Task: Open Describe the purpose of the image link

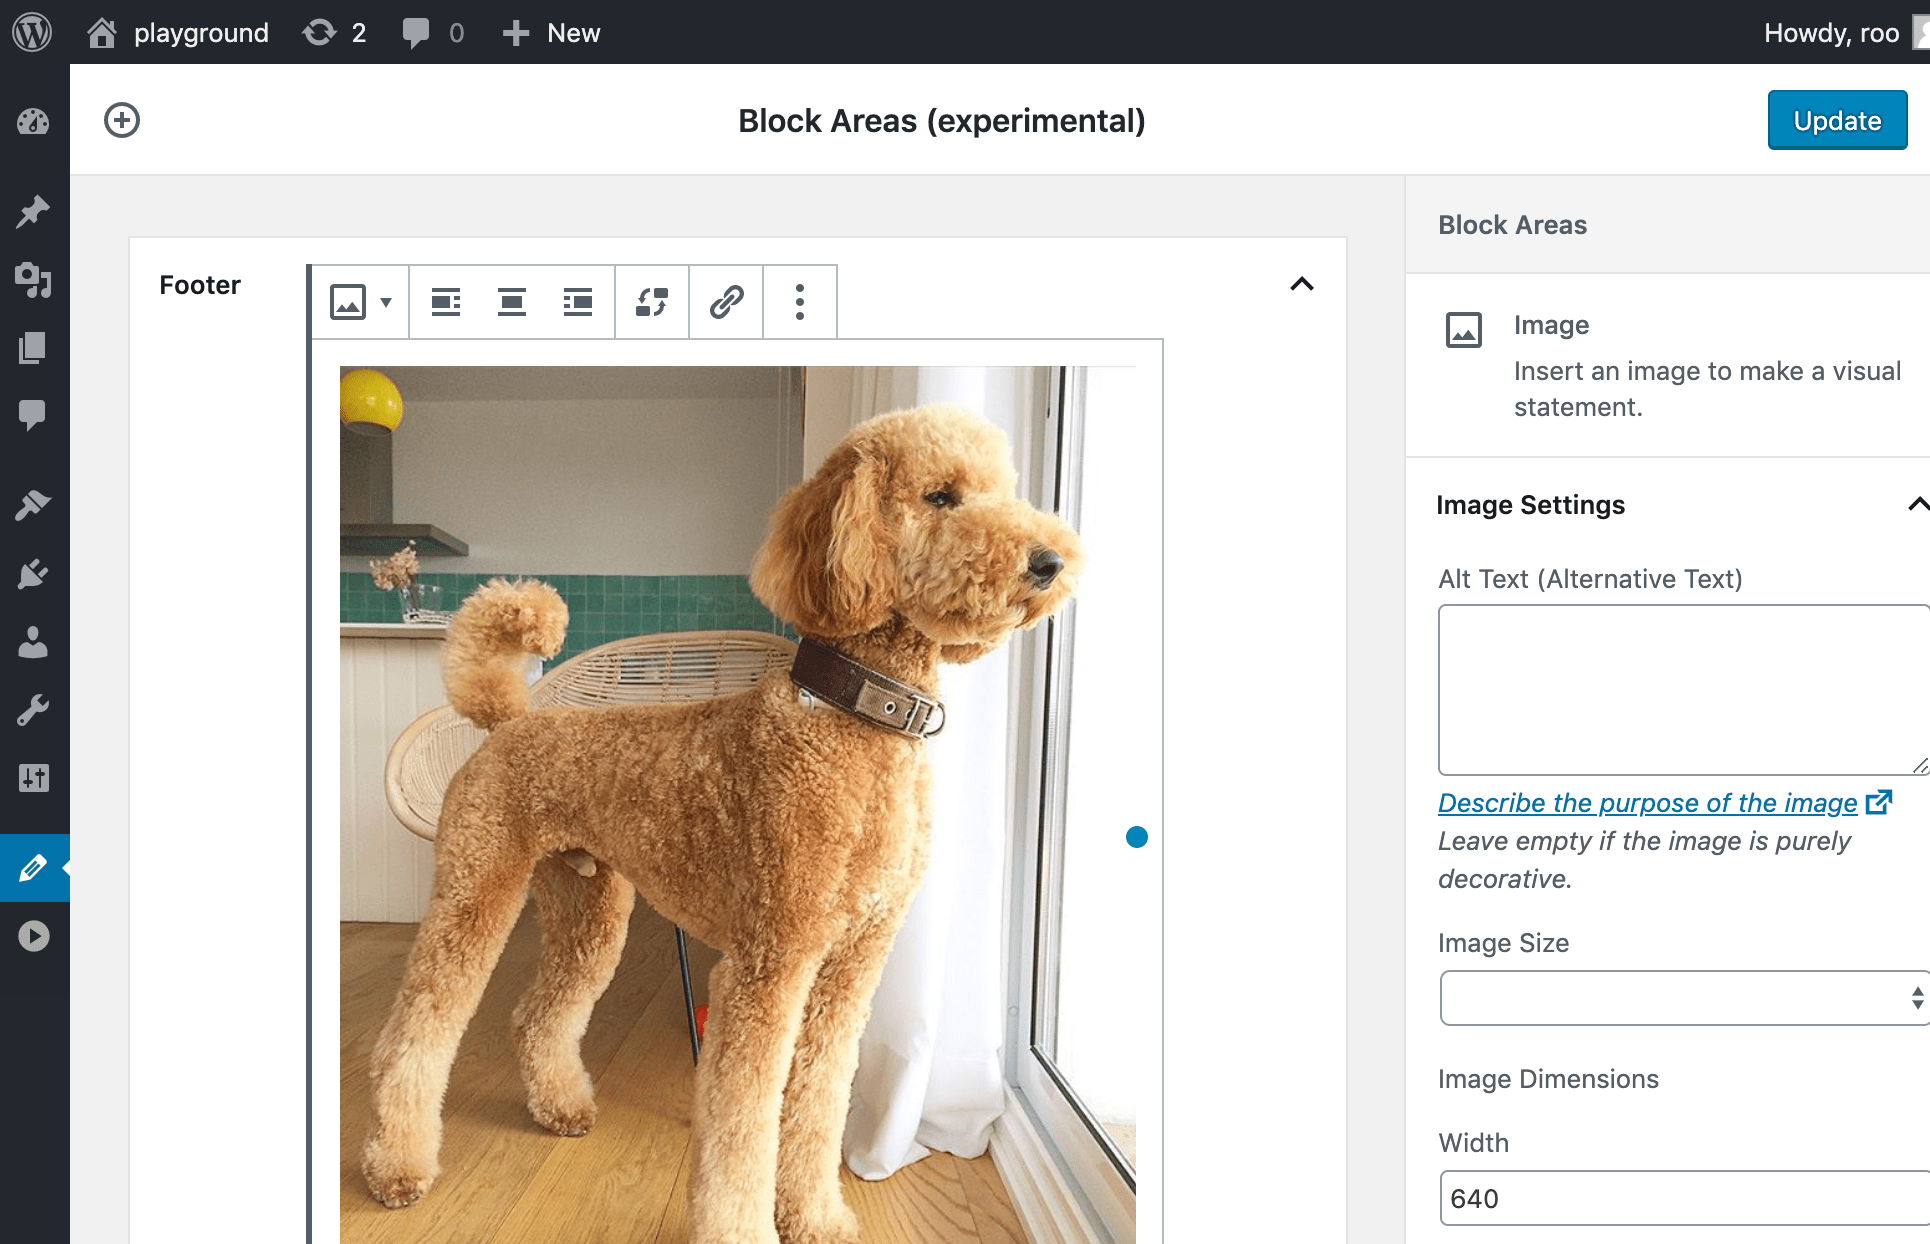Action: tap(1647, 803)
